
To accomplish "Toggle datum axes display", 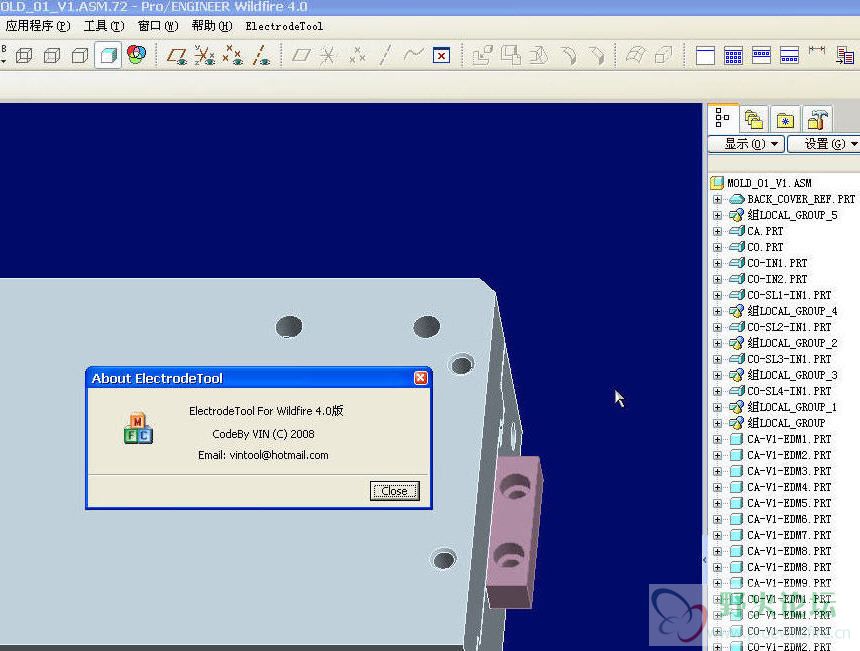I will coord(205,55).
